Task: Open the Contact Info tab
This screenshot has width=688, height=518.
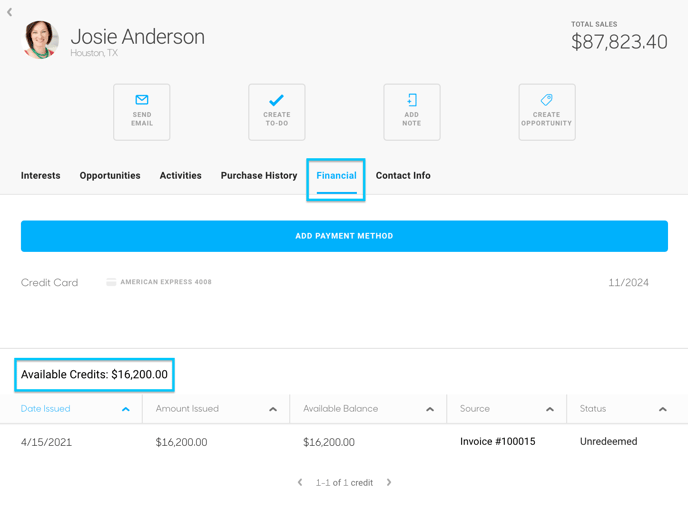Action: [403, 175]
